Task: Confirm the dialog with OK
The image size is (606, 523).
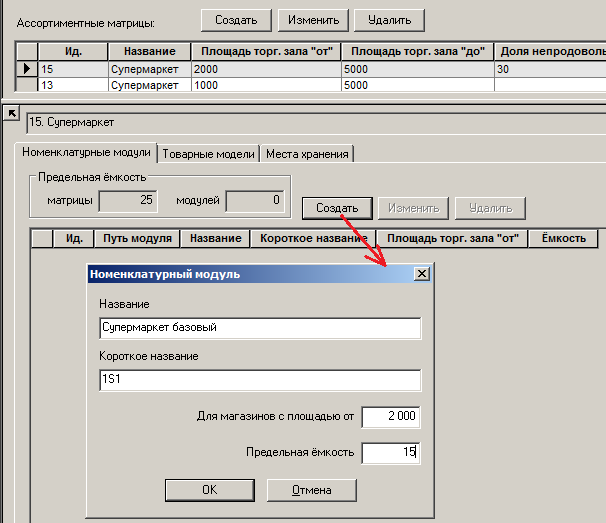Action: coord(210,490)
